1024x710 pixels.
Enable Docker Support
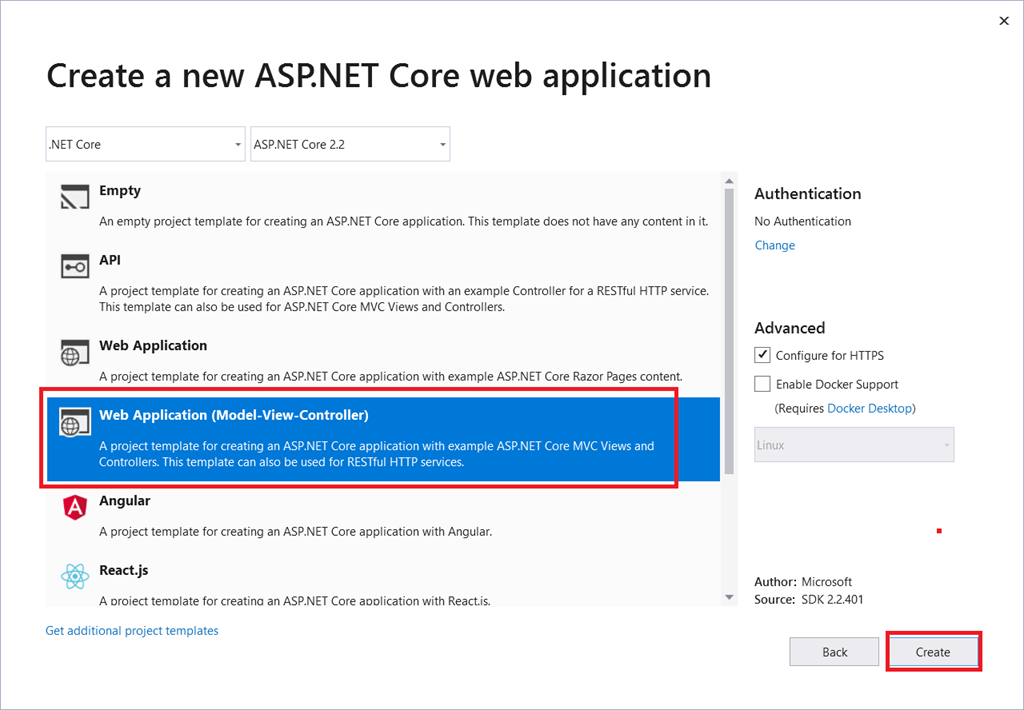(761, 383)
